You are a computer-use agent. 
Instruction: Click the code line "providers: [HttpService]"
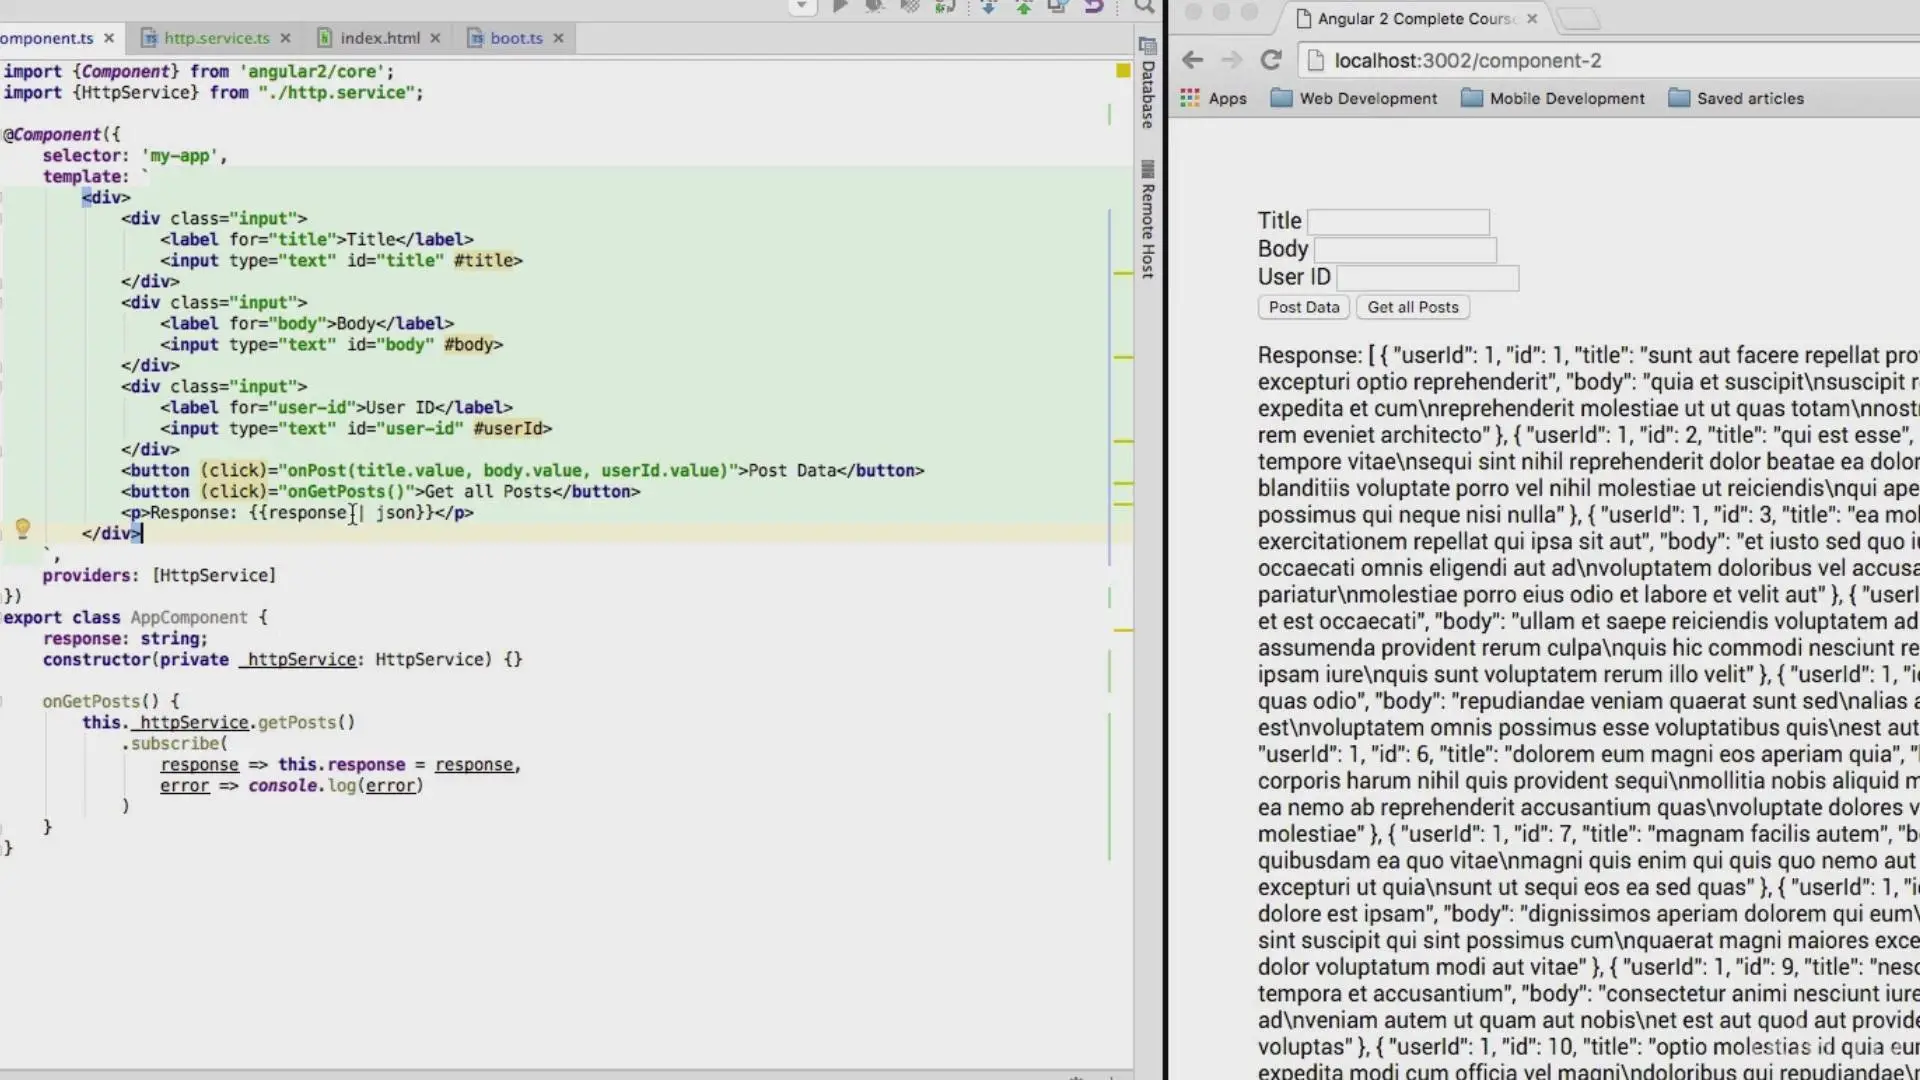pyautogui.click(x=159, y=575)
